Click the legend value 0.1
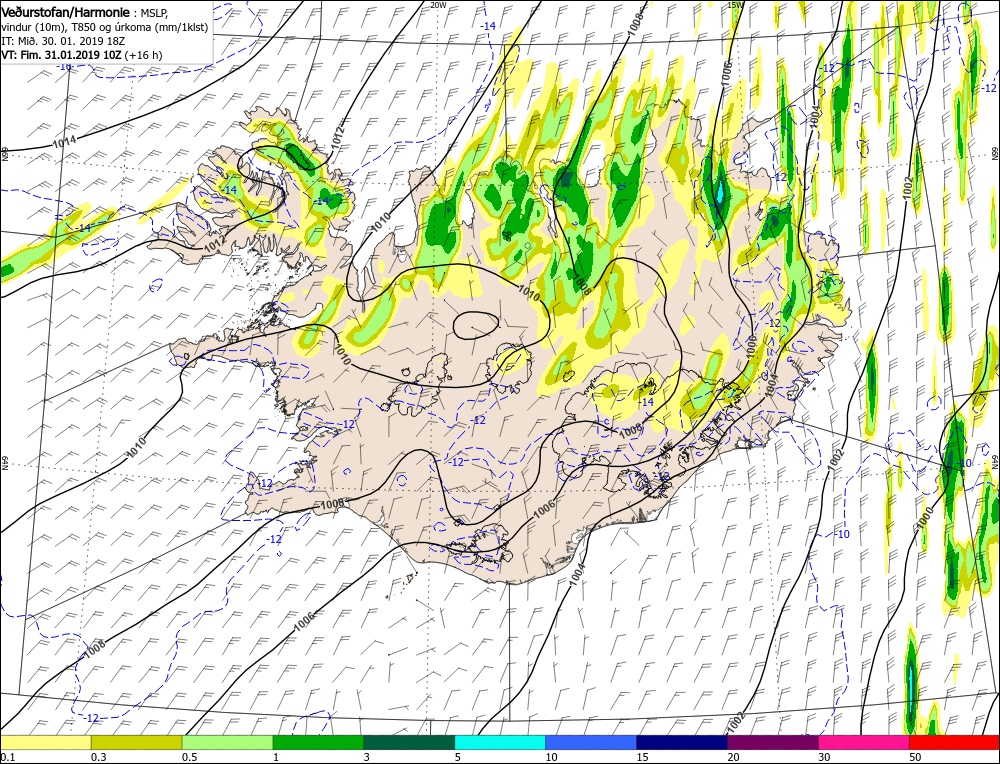Viewport: 1000px width, 764px height. tap(6, 756)
